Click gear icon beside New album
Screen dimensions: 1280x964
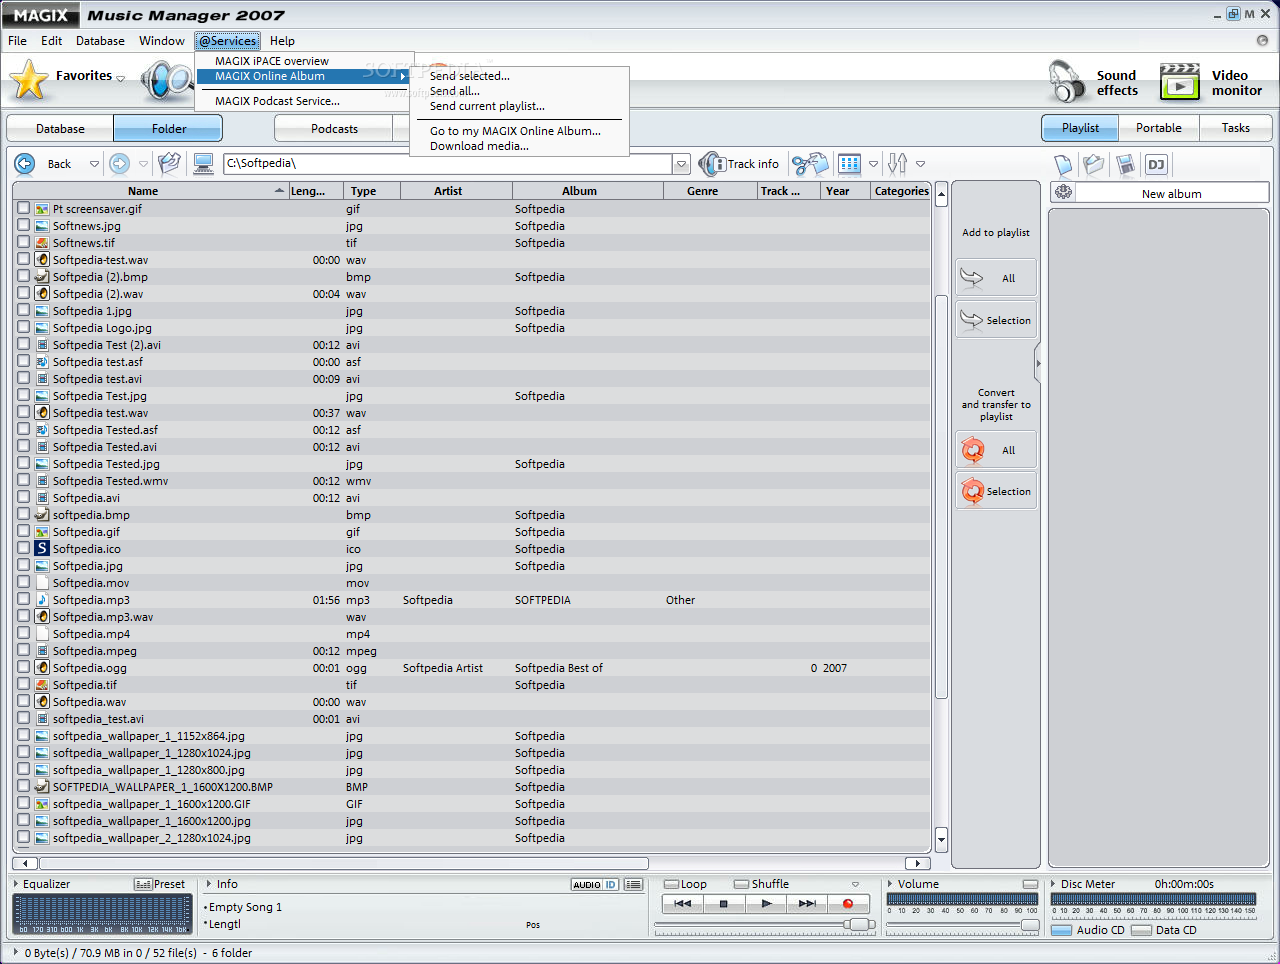1063,192
